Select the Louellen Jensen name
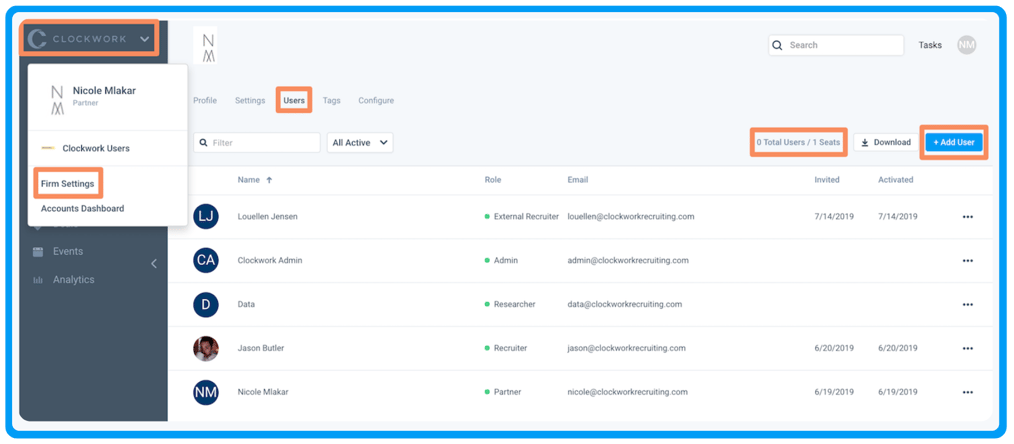This screenshot has width=1014, height=444. pos(268,217)
